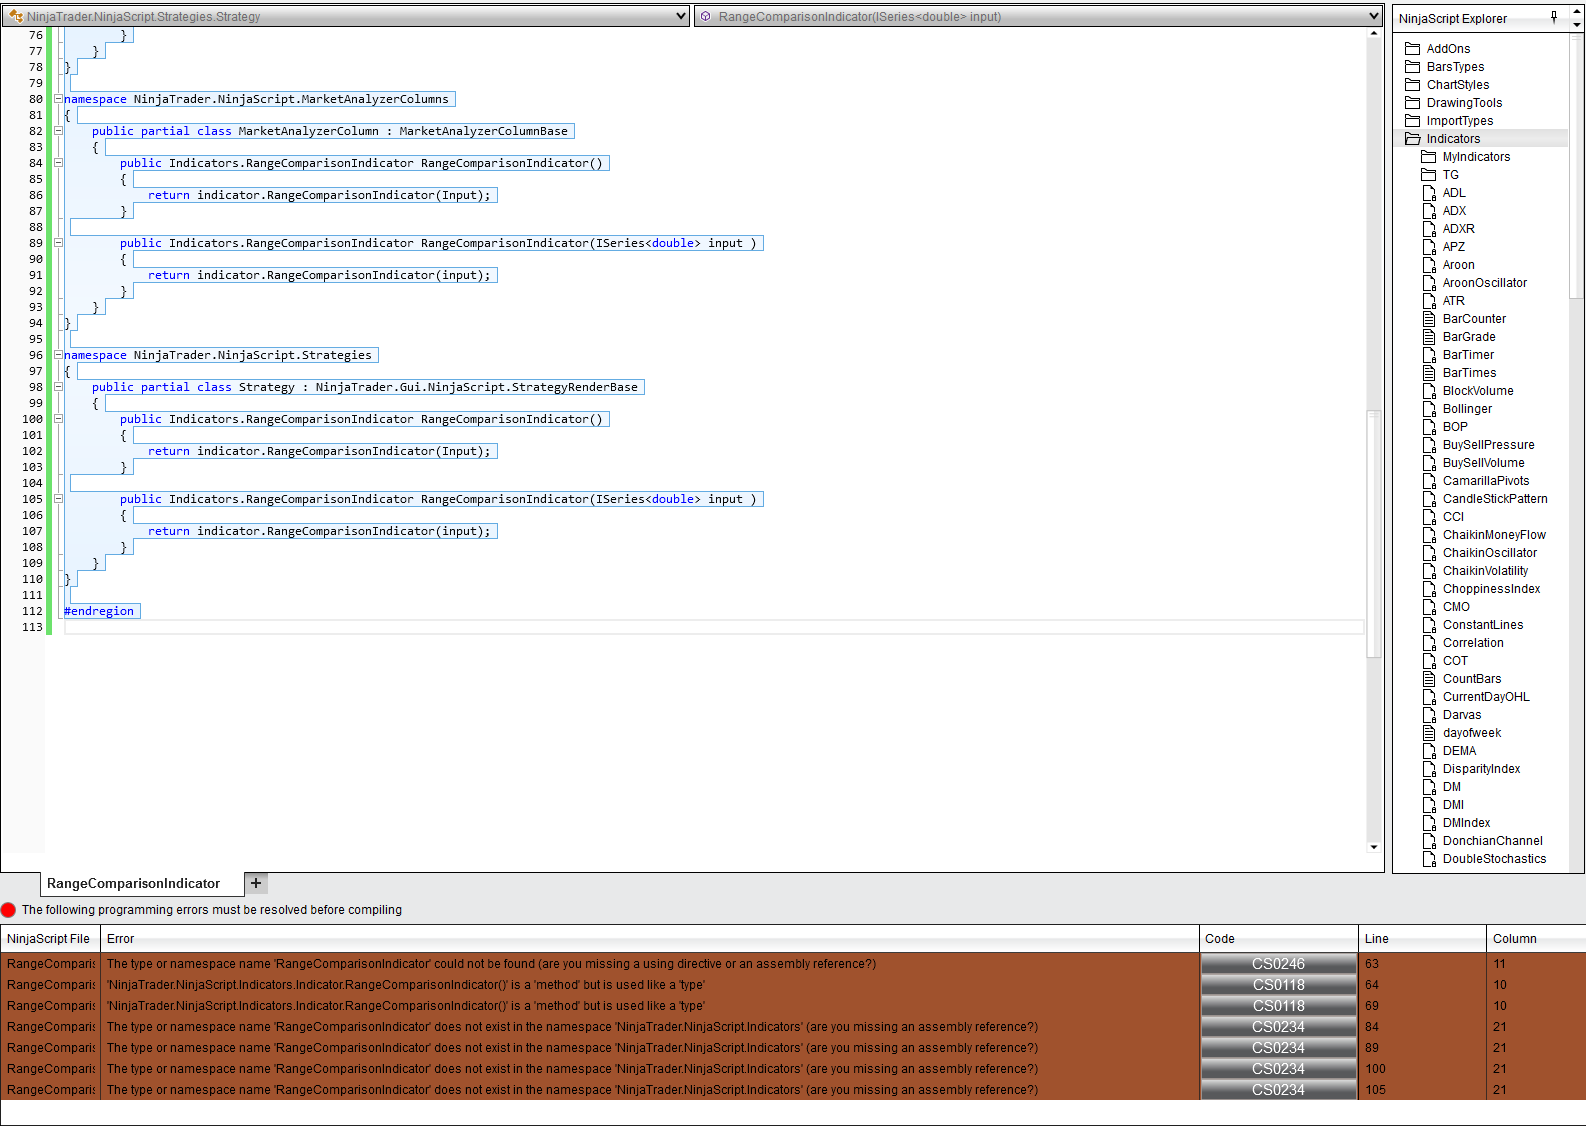Click the Bollinger script file icon
This screenshot has height=1126, width=1586.
[1429, 409]
